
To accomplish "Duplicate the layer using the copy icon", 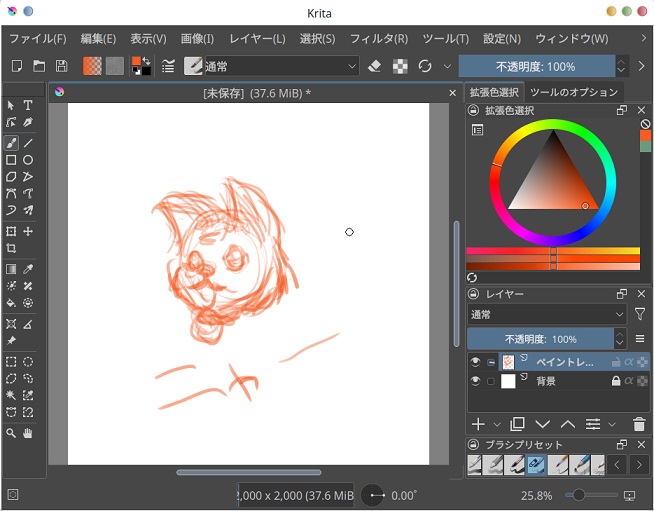I will click(x=517, y=425).
